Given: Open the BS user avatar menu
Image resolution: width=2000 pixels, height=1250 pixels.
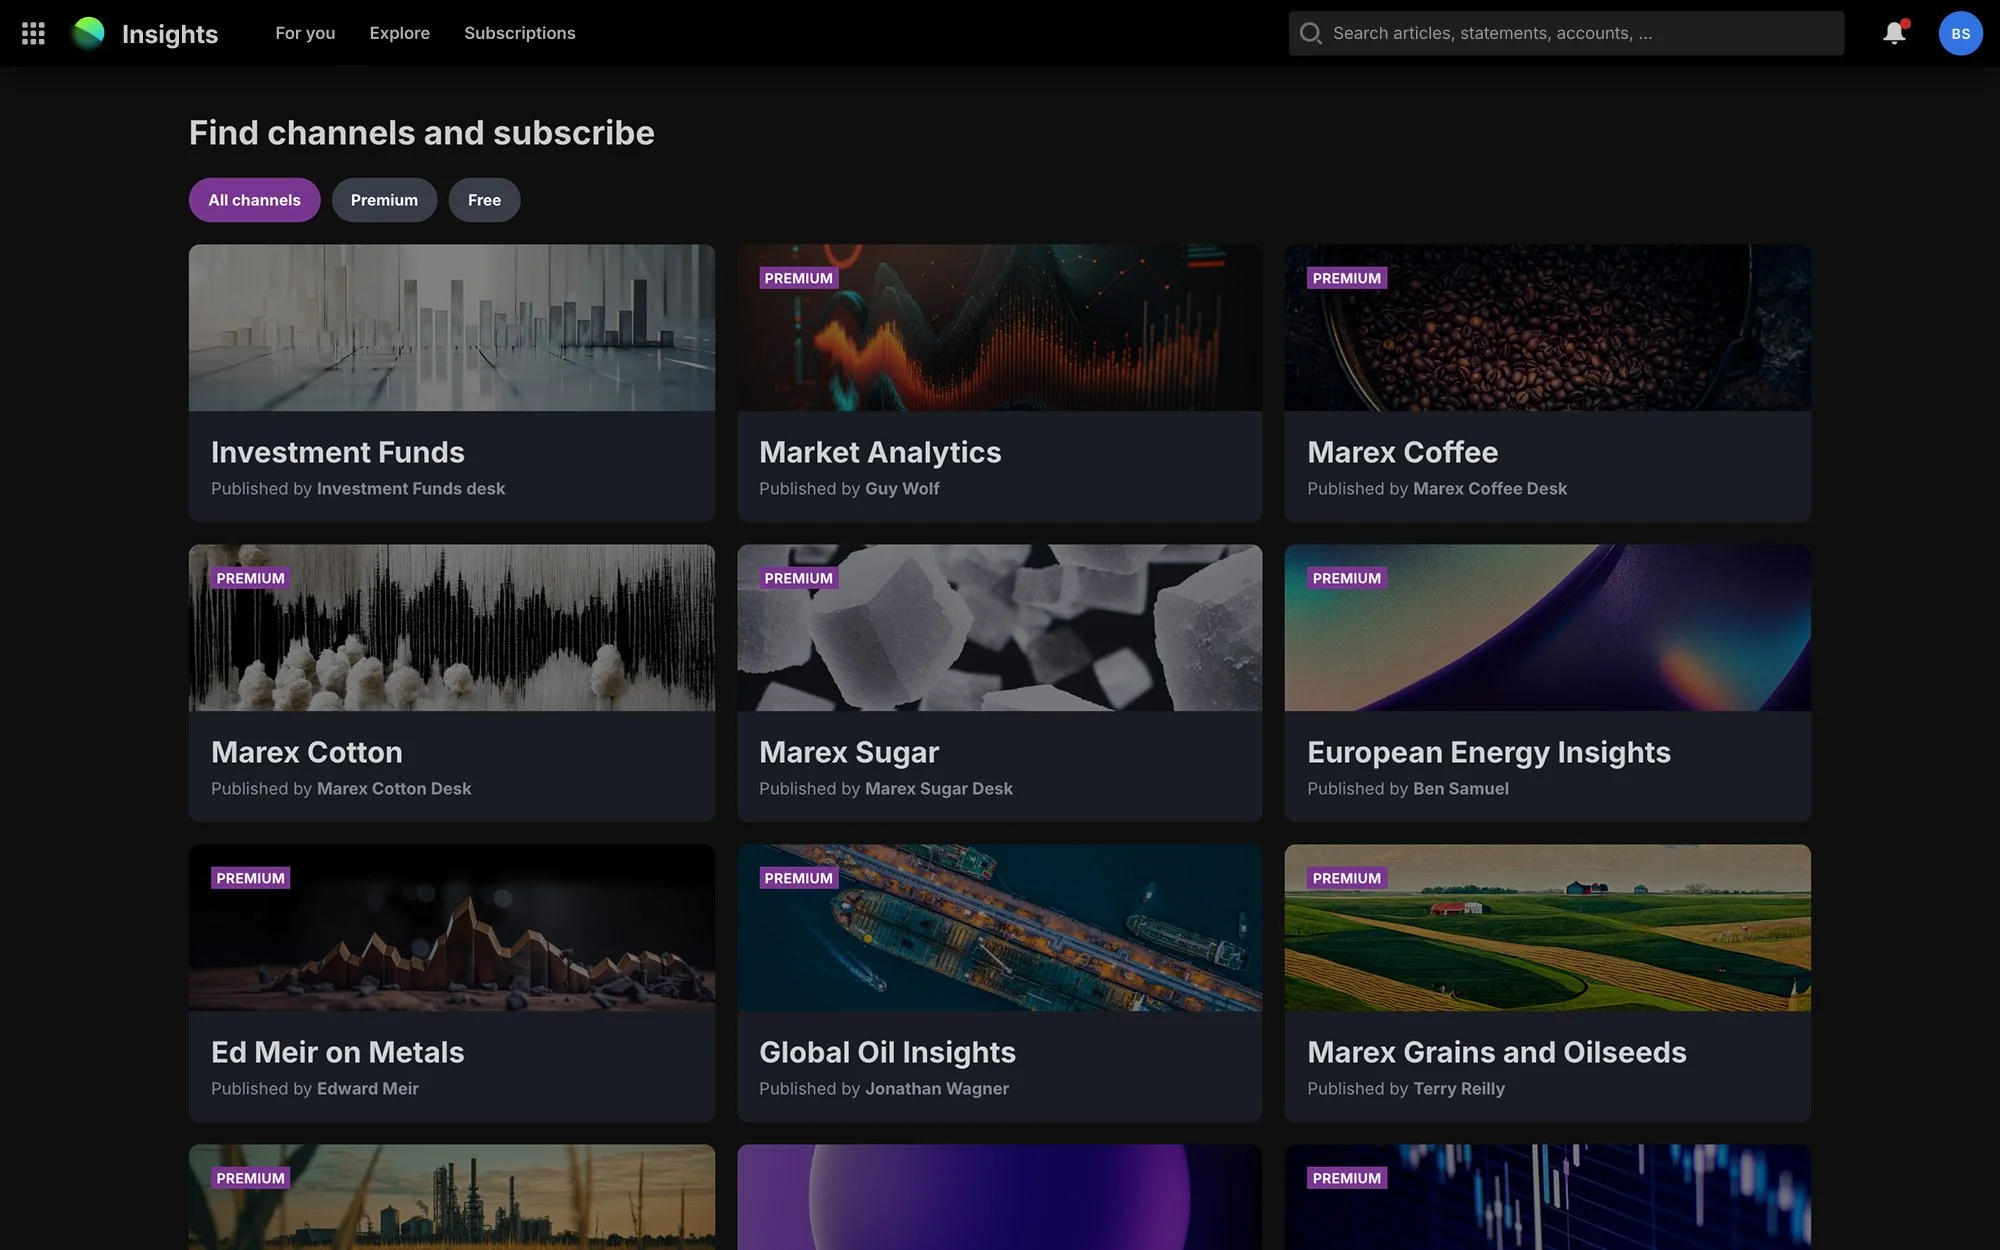Looking at the screenshot, I should [1960, 33].
